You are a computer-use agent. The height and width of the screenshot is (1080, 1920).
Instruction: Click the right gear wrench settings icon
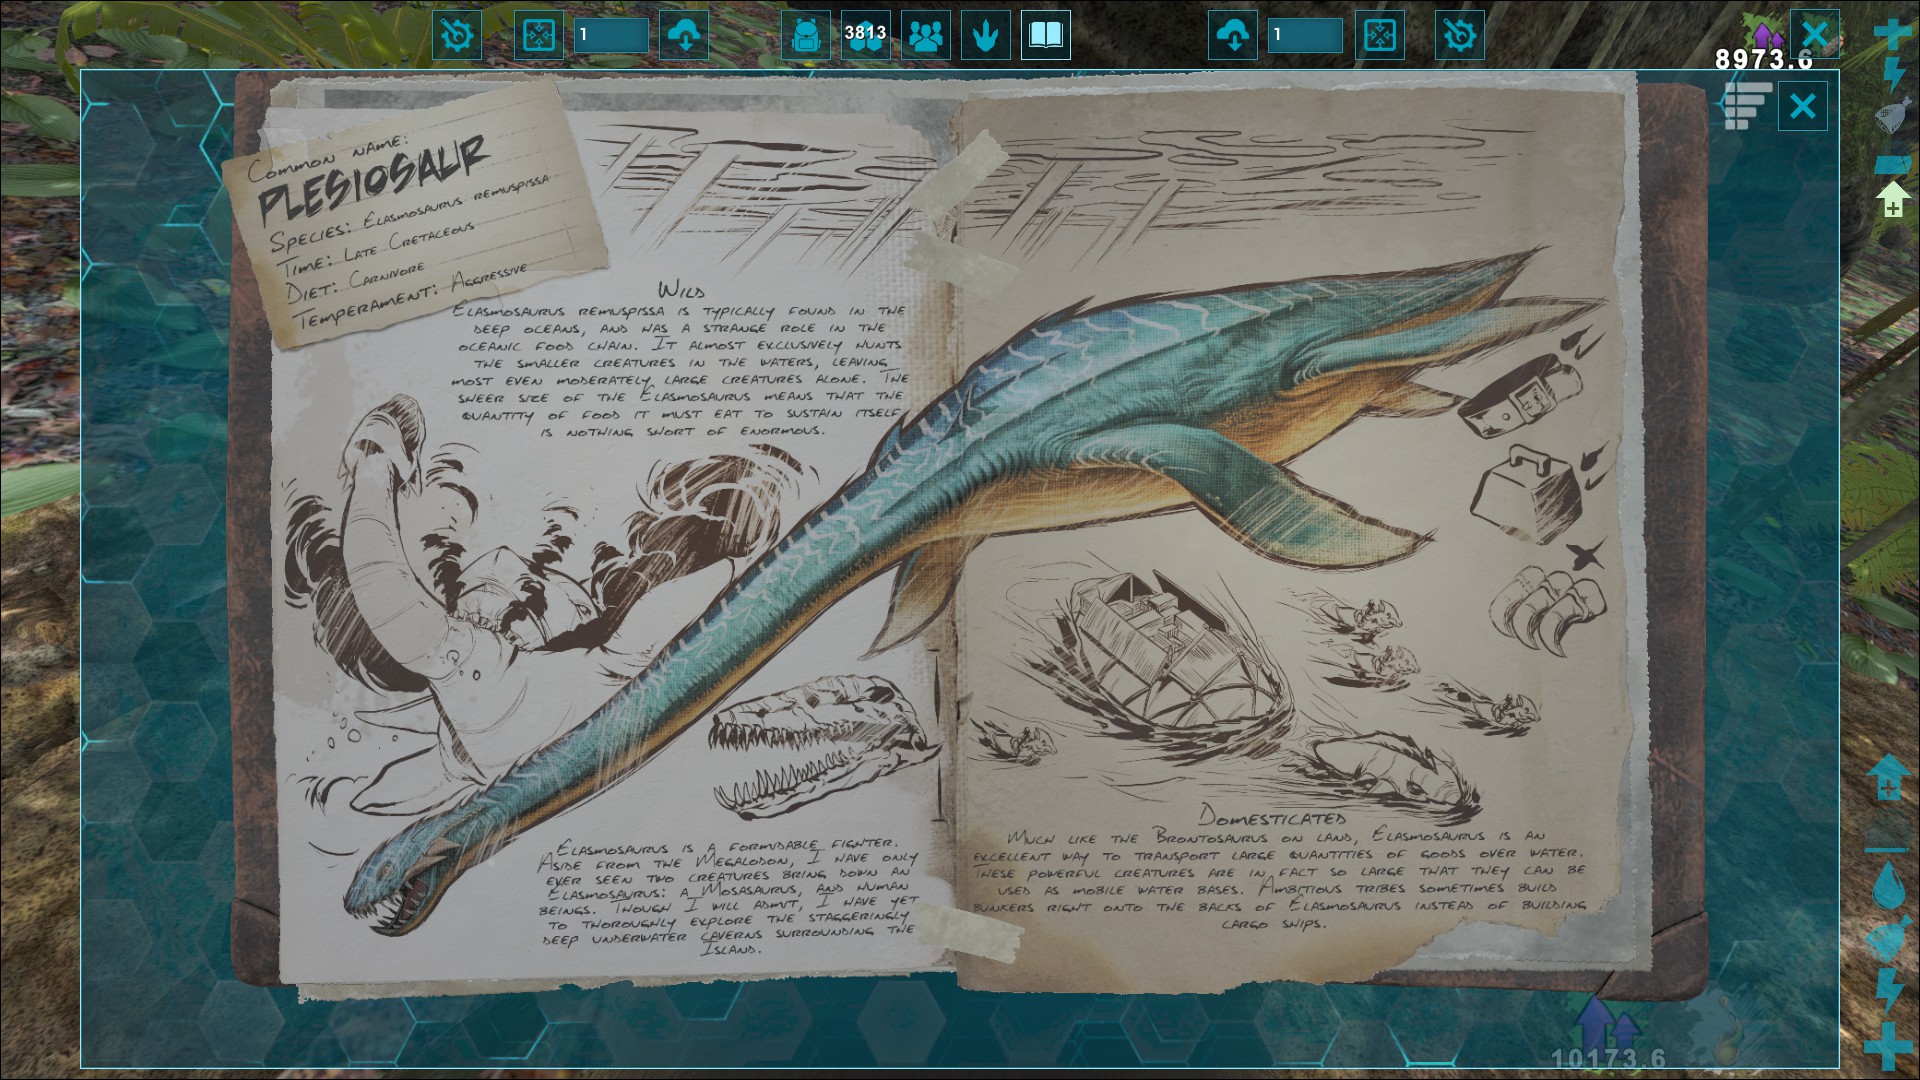1459,36
